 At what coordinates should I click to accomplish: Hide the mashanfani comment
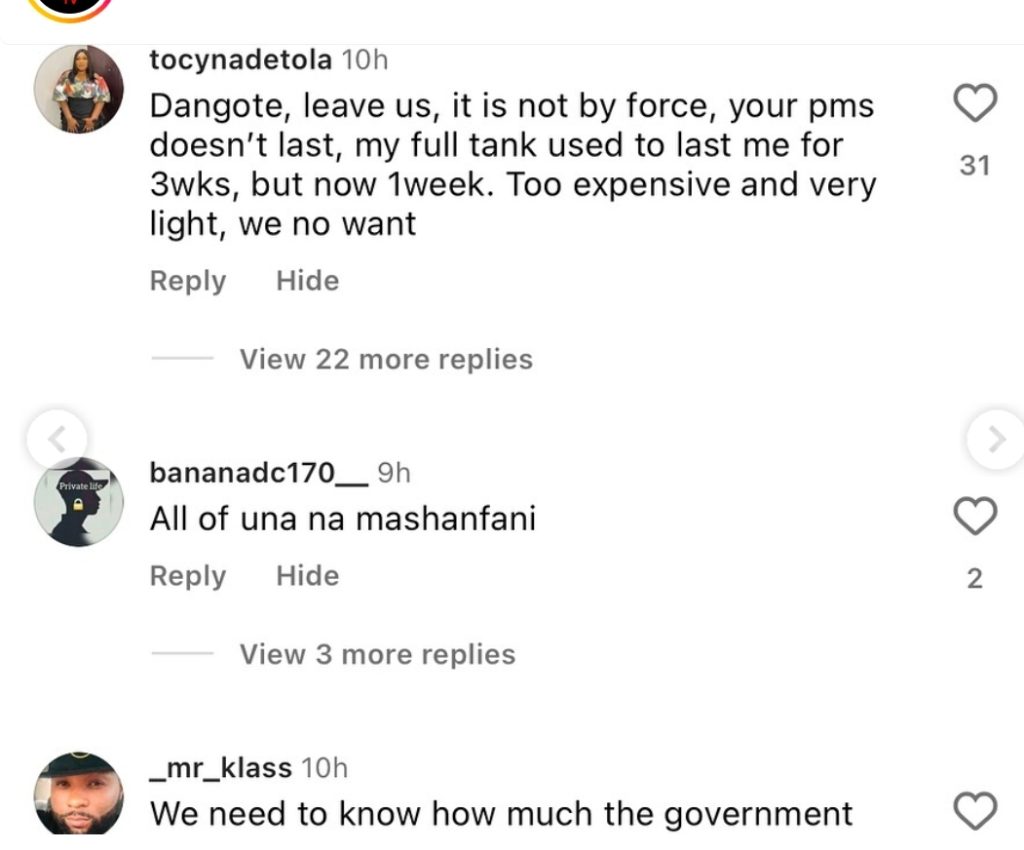(x=307, y=576)
